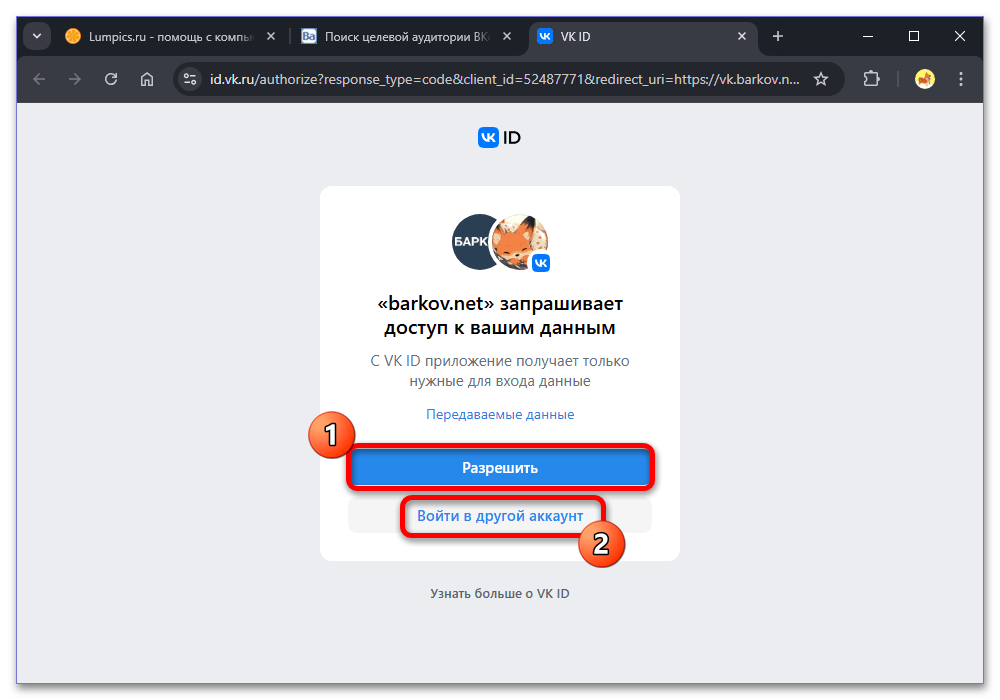
Task: Open a new browser tab
Action: 777,36
